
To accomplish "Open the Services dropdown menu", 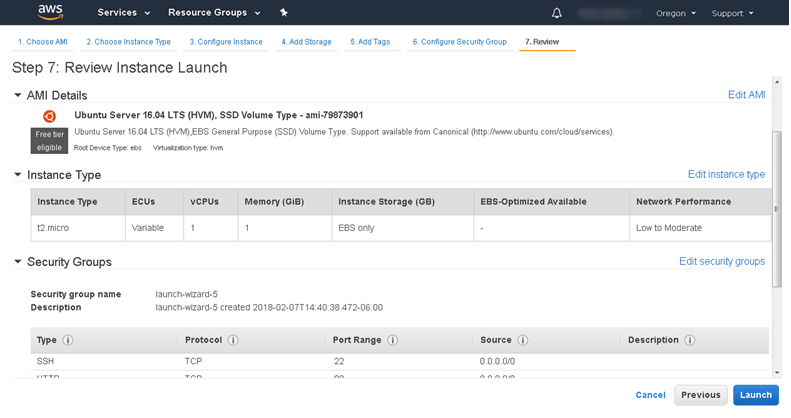I will [124, 13].
